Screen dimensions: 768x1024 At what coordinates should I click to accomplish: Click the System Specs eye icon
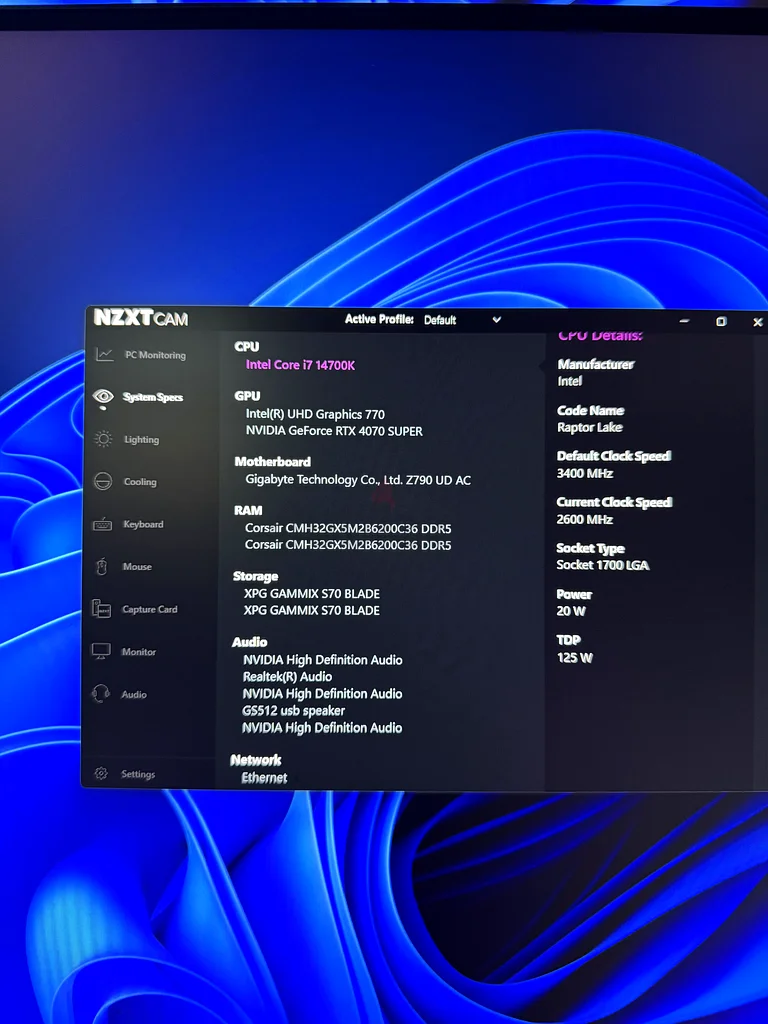pos(103,397)
